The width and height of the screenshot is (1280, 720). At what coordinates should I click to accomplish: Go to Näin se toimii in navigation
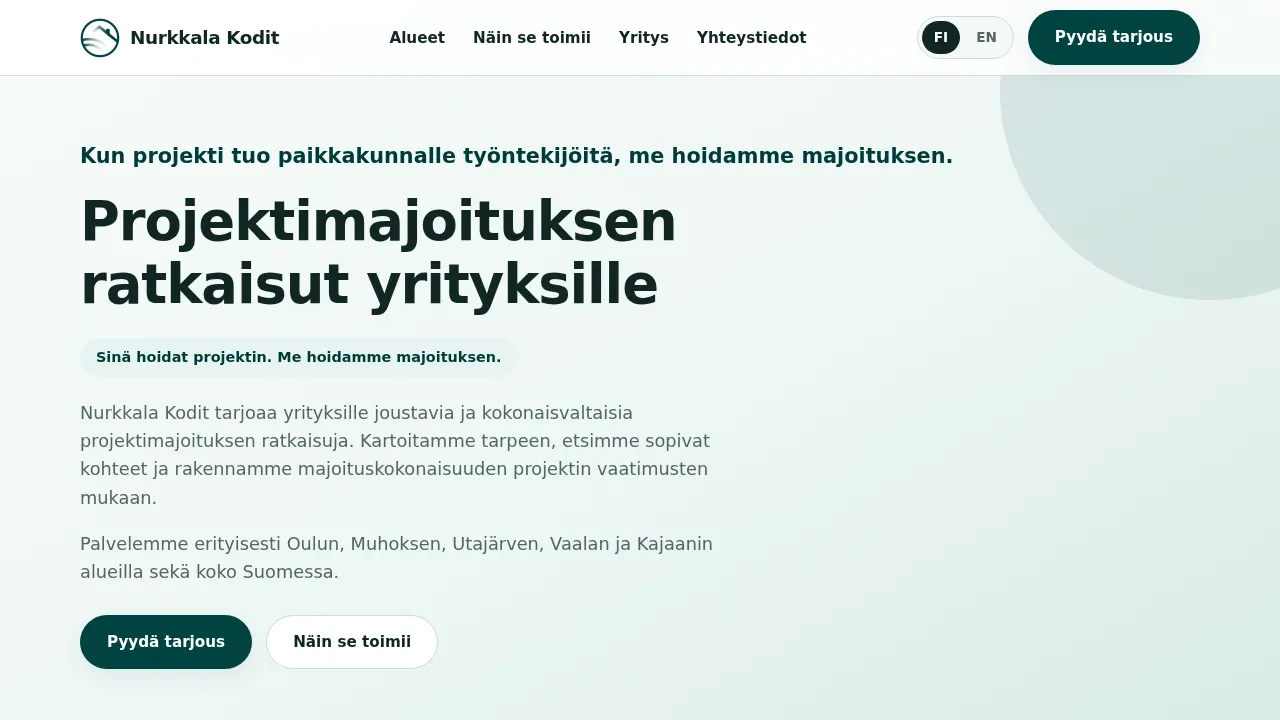532,38
